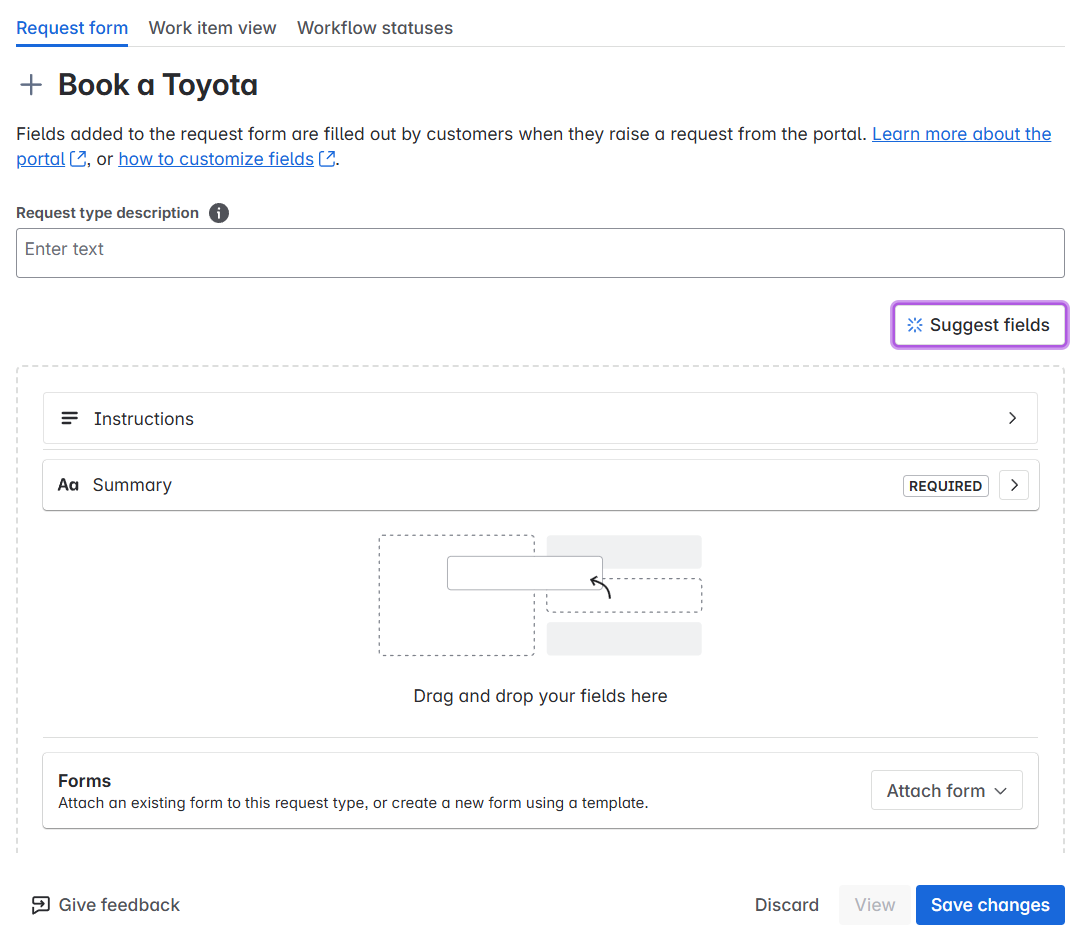Viewport: 1080px width, 940px height.
Task: Expand the Instructions row chevron
Action: pos(1012,419)
